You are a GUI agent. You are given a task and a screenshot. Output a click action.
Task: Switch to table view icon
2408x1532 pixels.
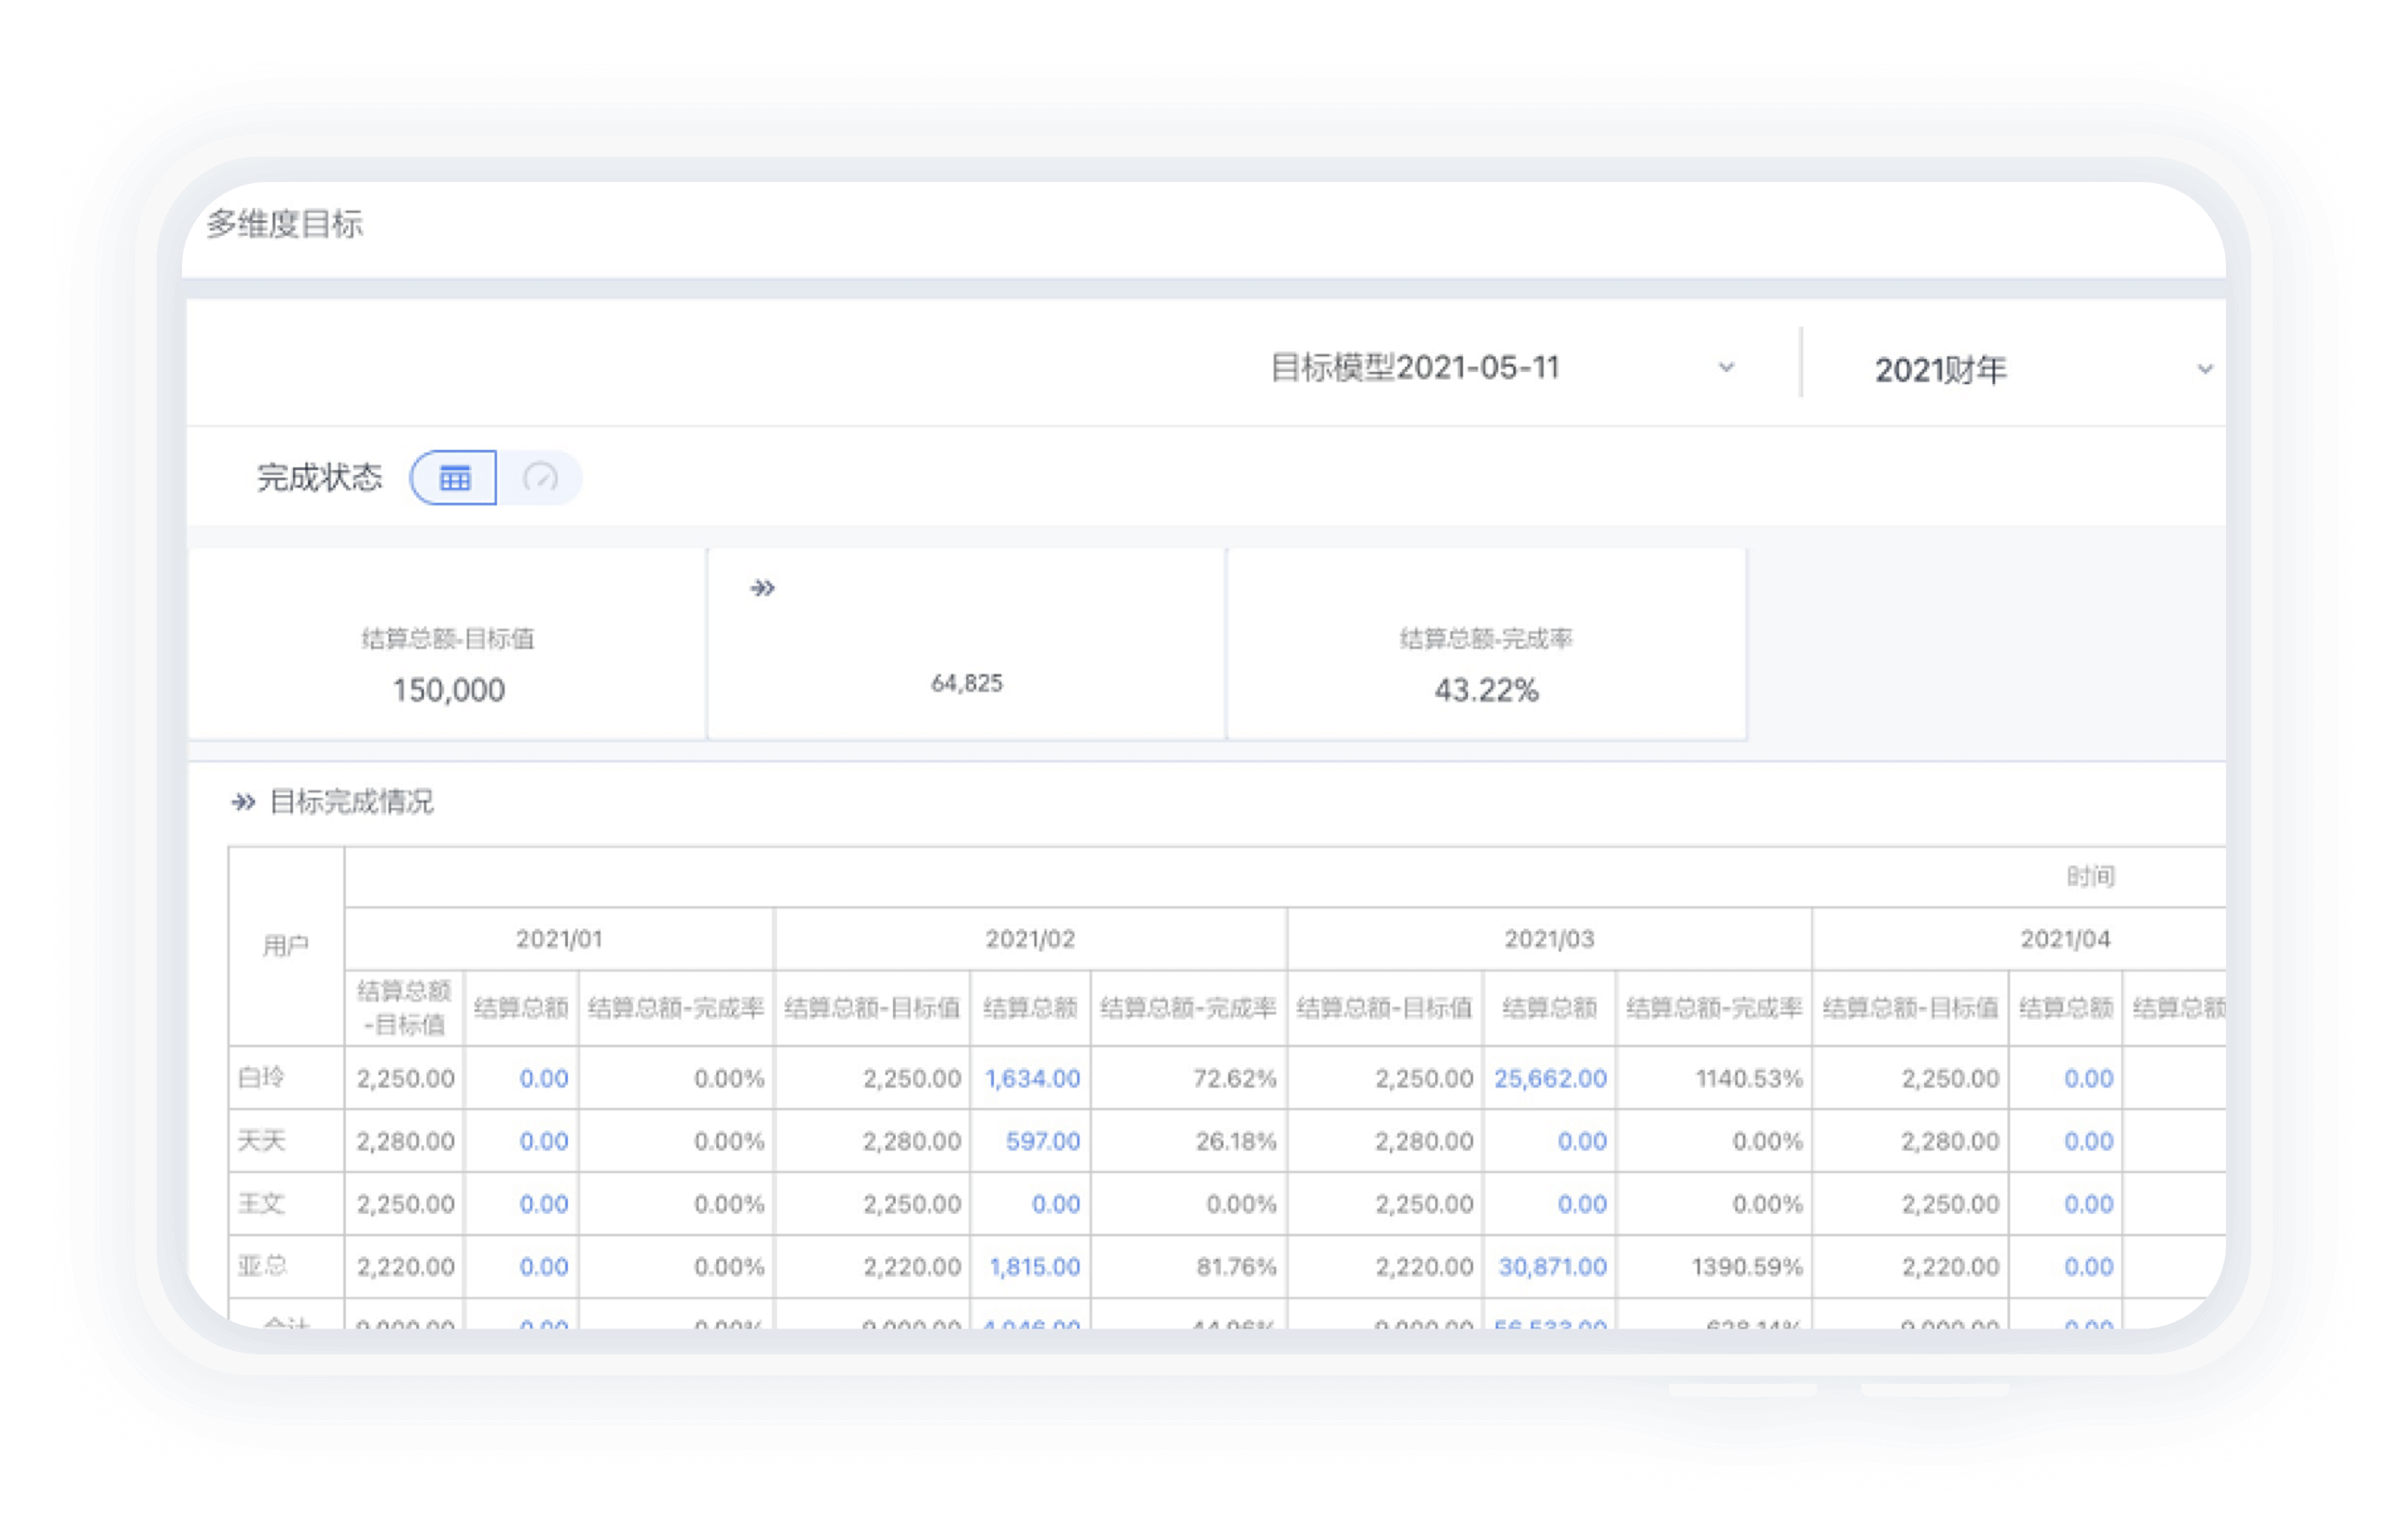pos(454,478)
